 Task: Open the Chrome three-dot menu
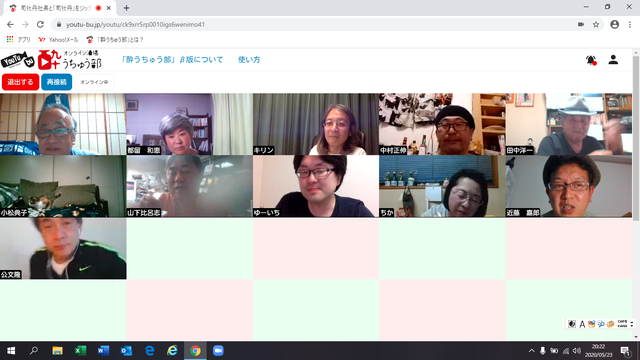click(630, 24)
